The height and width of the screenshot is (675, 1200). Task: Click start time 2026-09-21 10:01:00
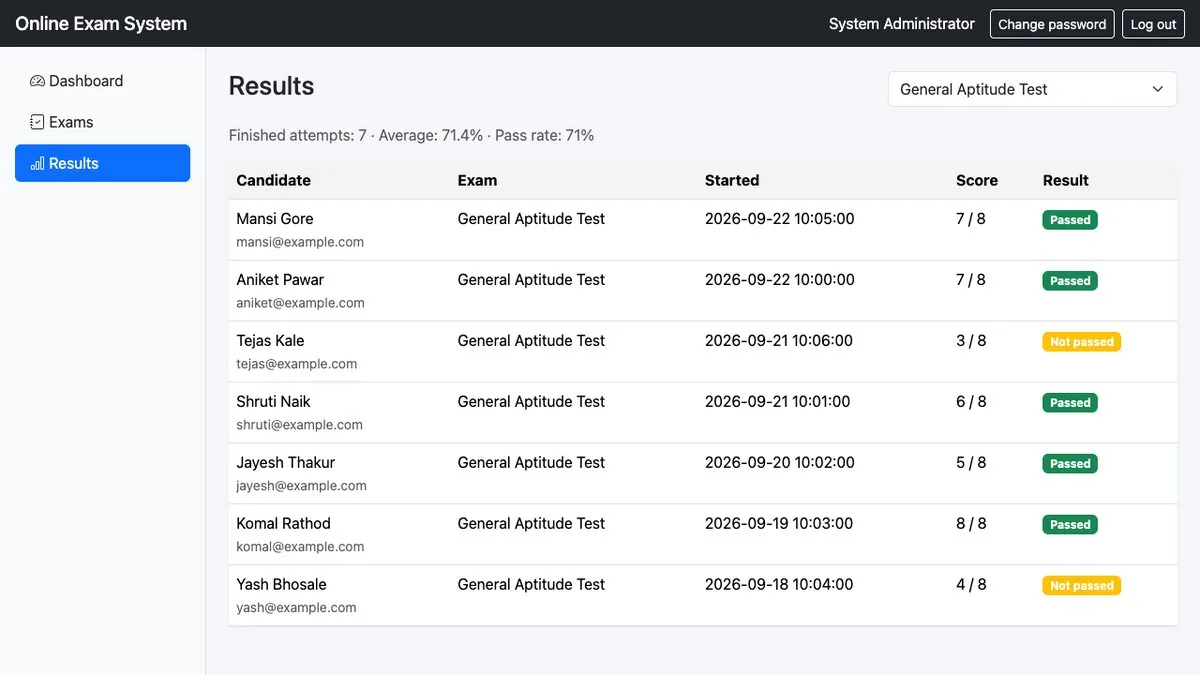coord(778,402)
